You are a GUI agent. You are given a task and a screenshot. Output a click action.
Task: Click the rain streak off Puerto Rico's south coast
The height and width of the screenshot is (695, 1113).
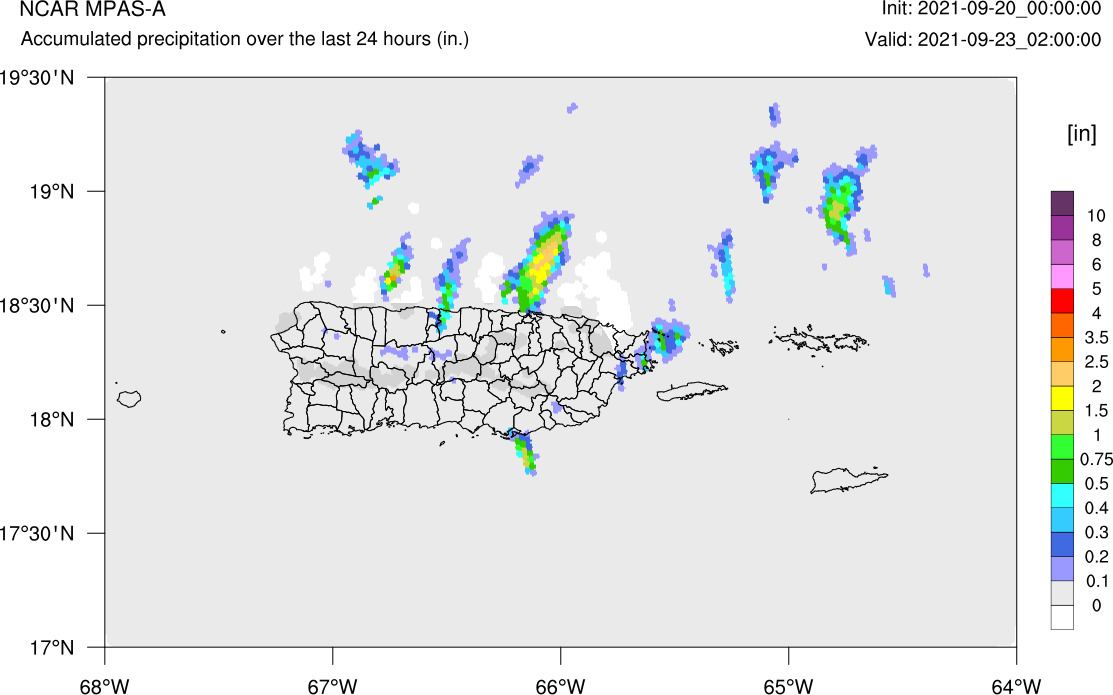pos(525,453)
